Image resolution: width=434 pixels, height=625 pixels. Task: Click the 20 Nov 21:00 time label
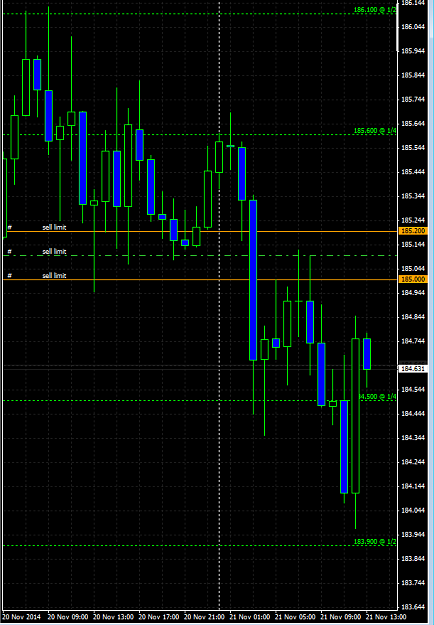[204, 616]
